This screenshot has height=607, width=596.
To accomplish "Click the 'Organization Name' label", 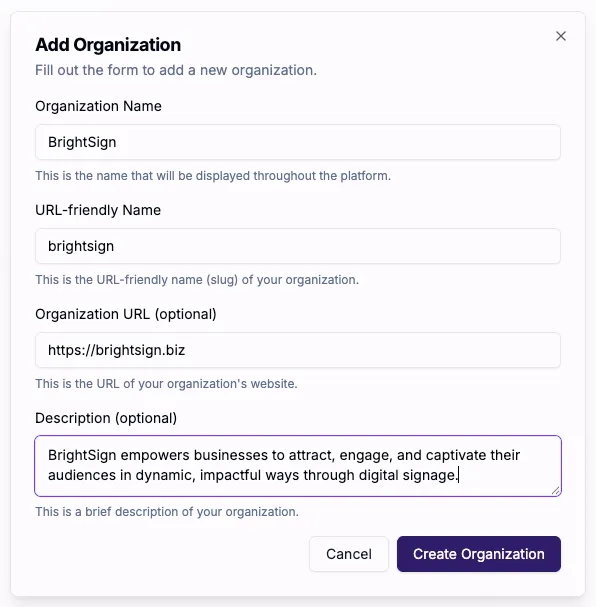I will pos(98,106).
